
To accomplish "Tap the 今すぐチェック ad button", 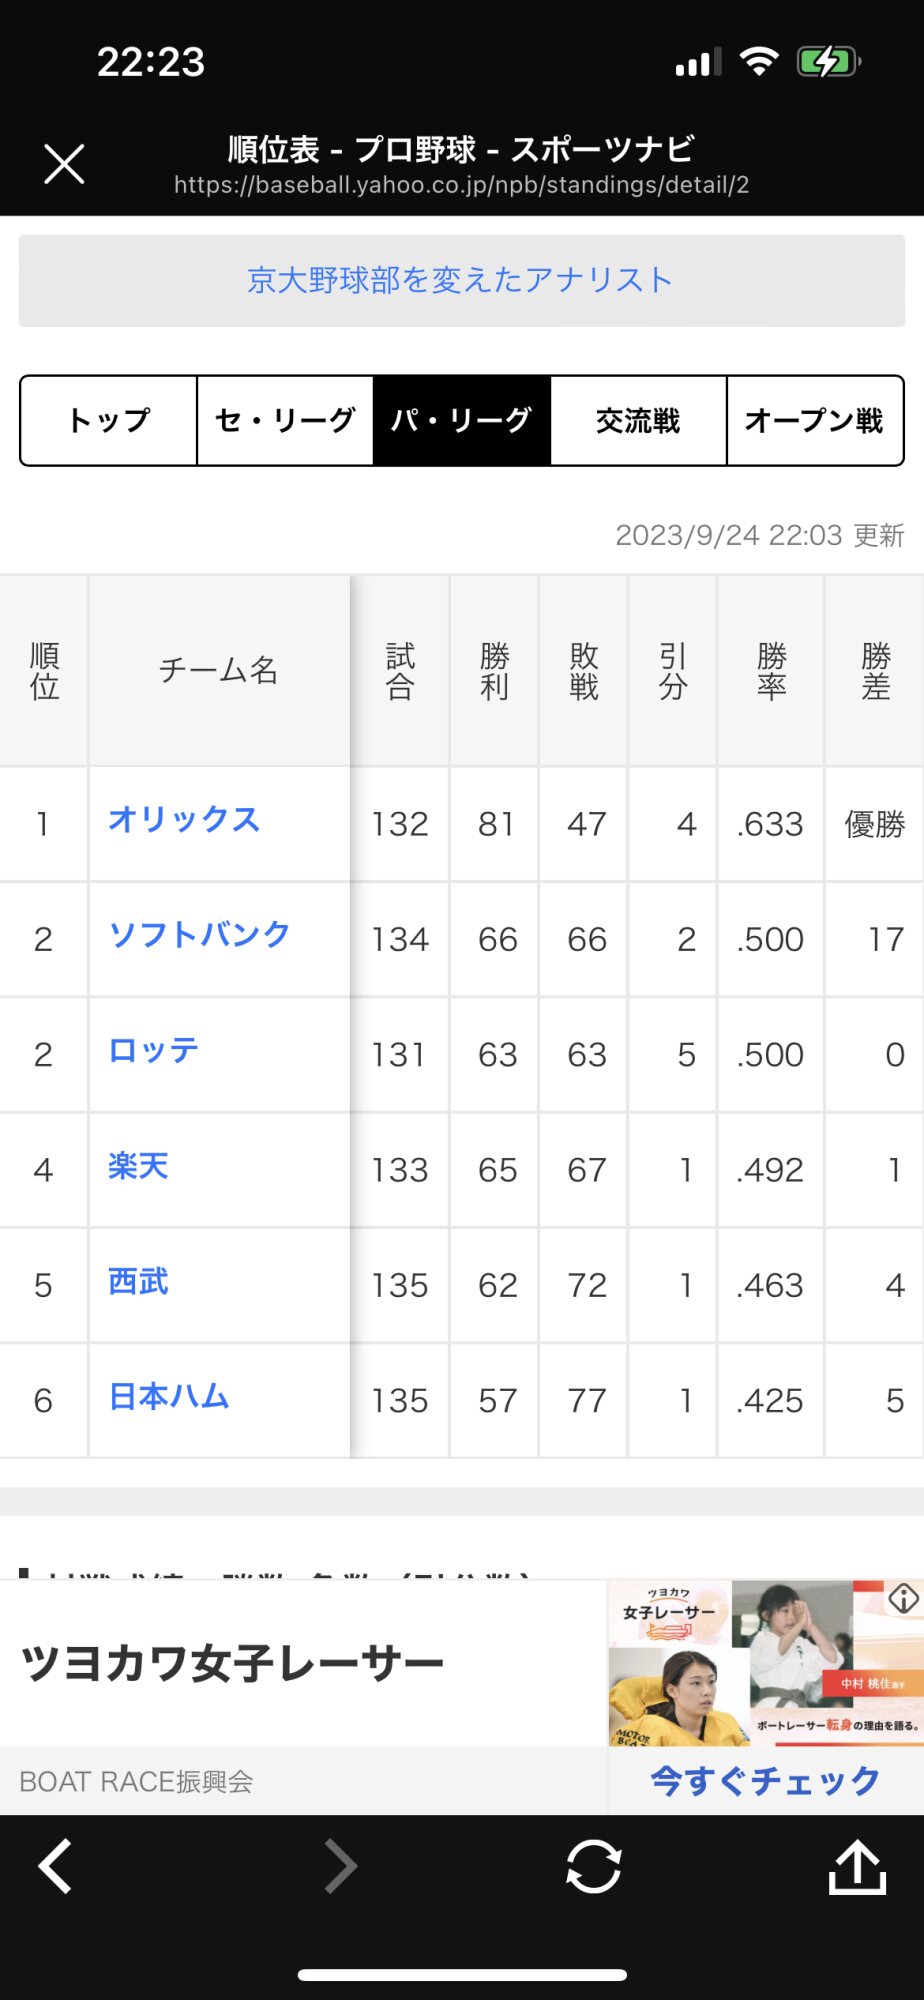I will (x=766, y=1780).
